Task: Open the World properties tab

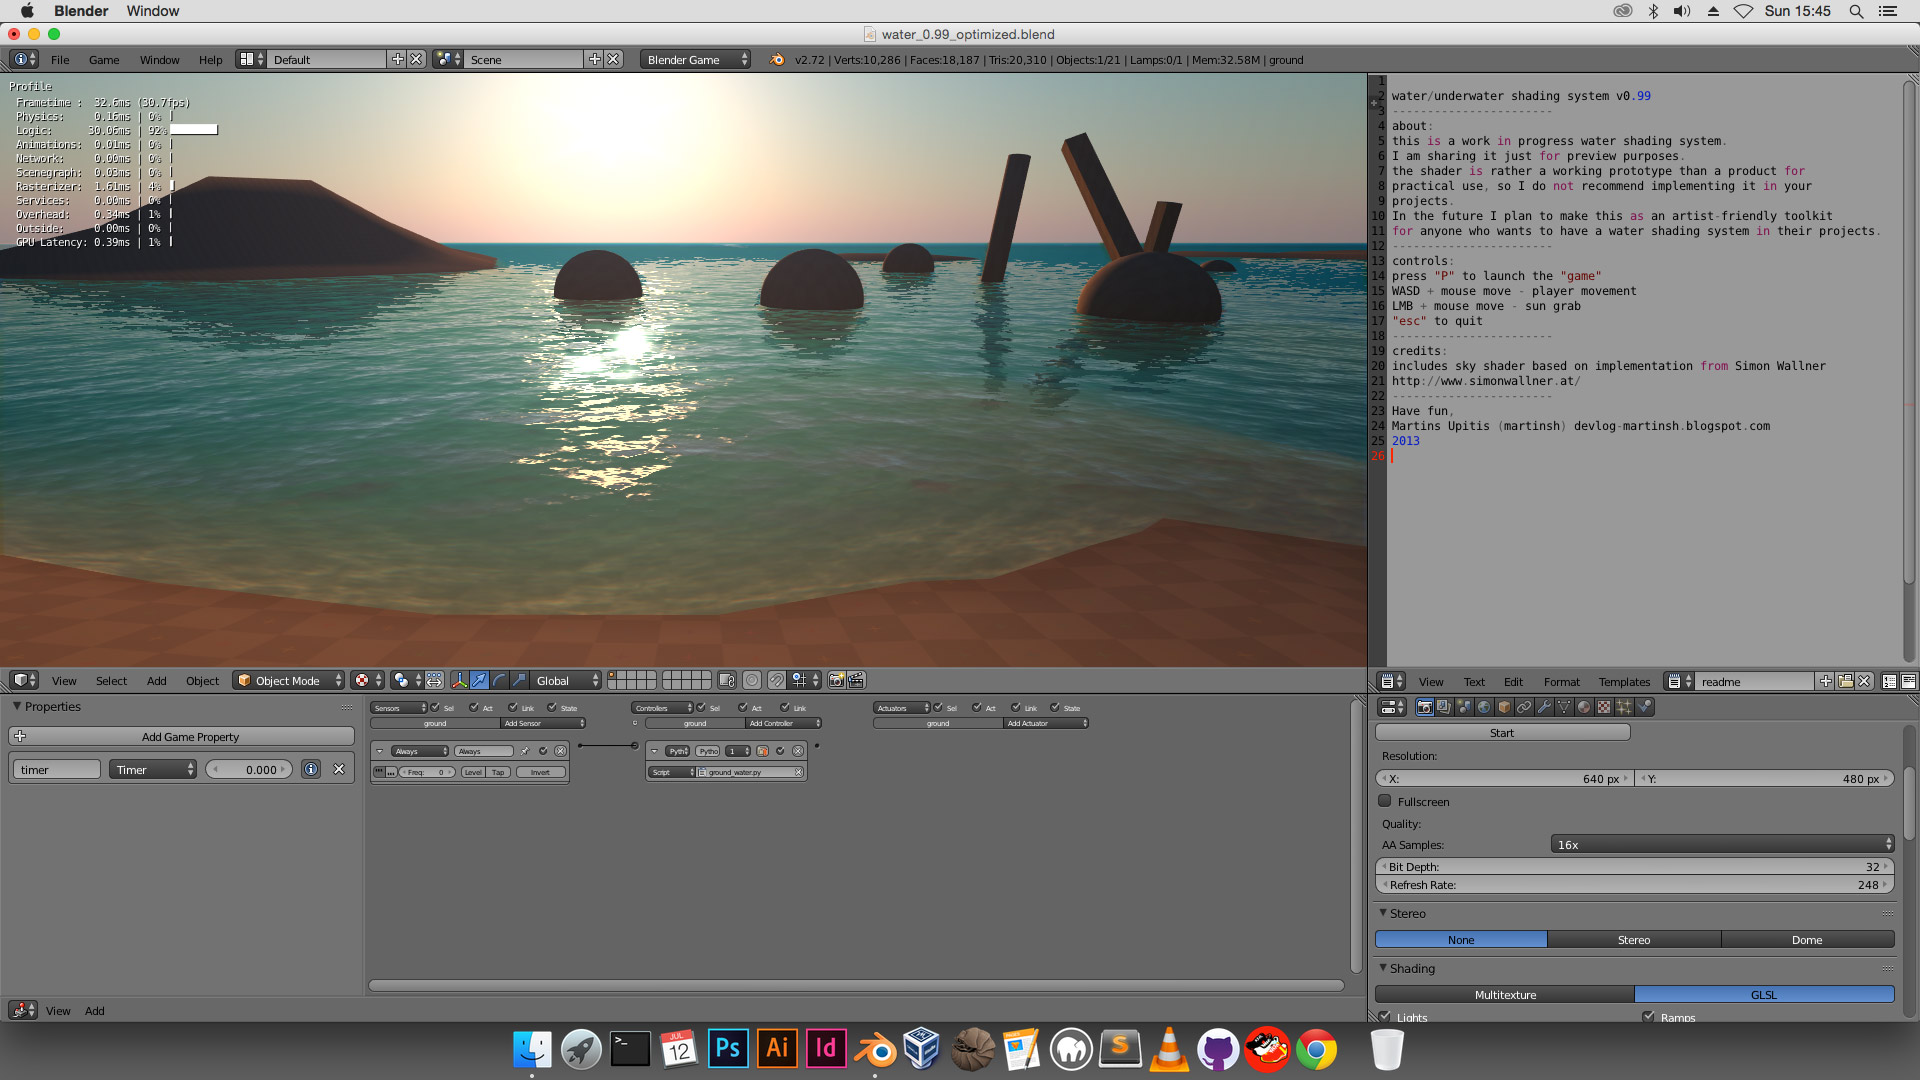Action: tap(1484, 706)
